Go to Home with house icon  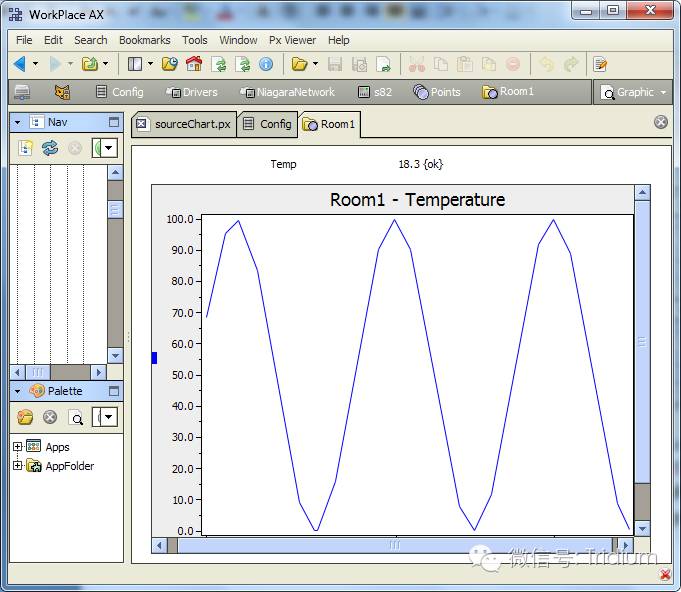194,64
